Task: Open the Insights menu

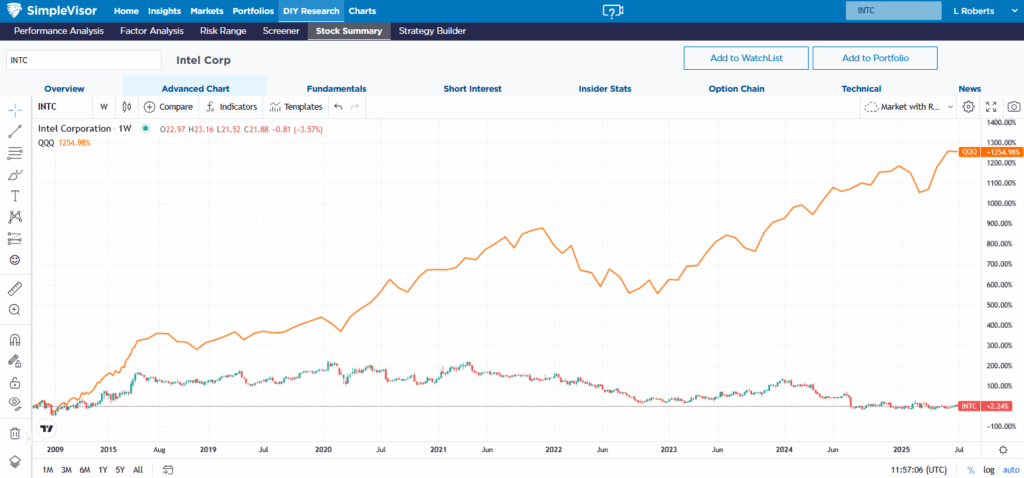Action: coord(164,11)
